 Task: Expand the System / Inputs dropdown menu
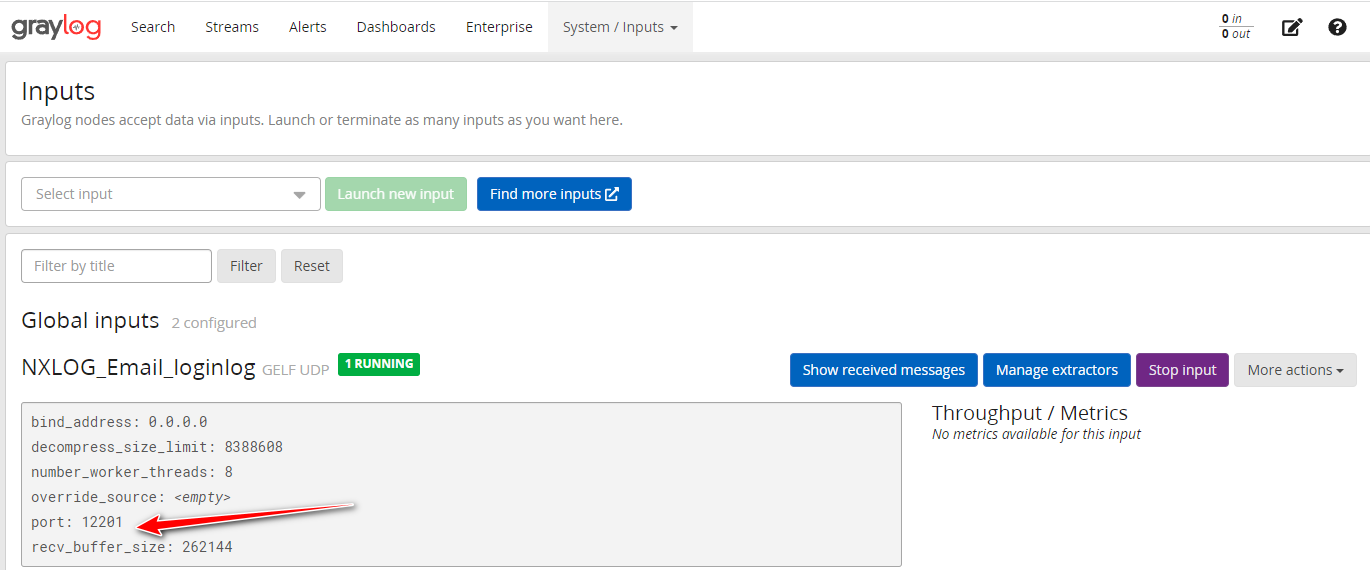[x=620, y=27]
